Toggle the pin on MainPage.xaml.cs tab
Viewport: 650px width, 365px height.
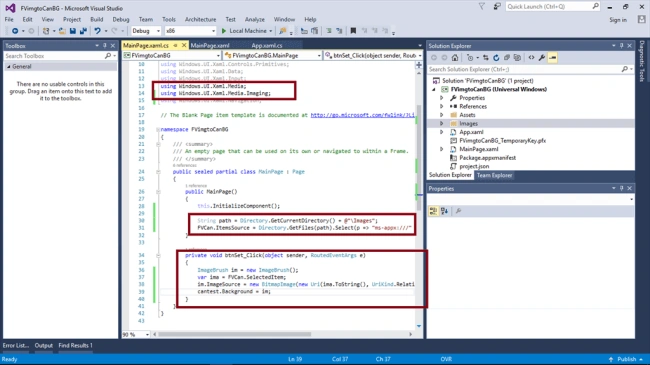(175, 45)
